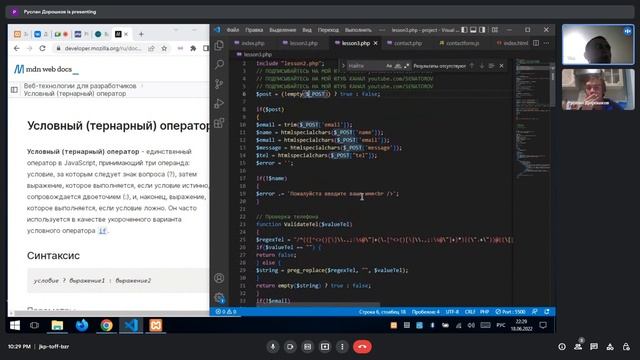The image size is (640, 360).
Task: Toggle the panel layout icon in title bar
Action: point(473,30)
